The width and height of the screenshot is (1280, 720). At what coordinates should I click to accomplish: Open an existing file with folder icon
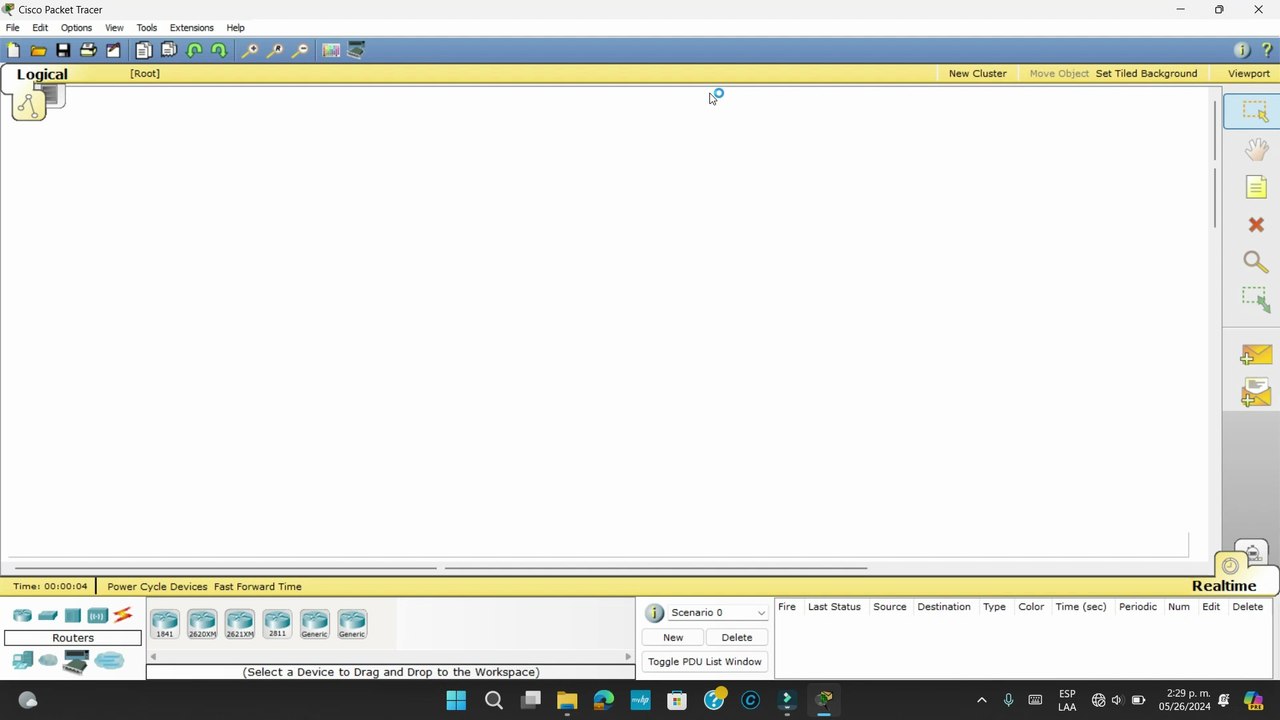tap(38, 50)
